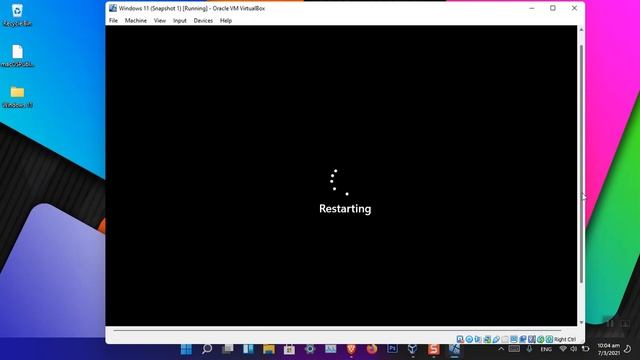Click the scroll-up arrow of VM window
The height and width of the screenshot is (360, 640).
(581, 30)
